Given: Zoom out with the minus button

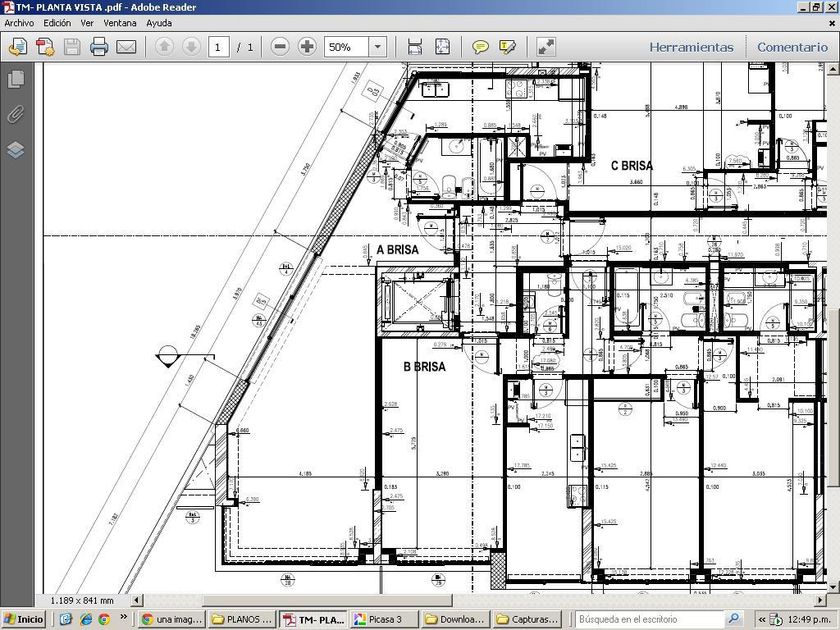Looking at the screenshot, I should (280, 47).
